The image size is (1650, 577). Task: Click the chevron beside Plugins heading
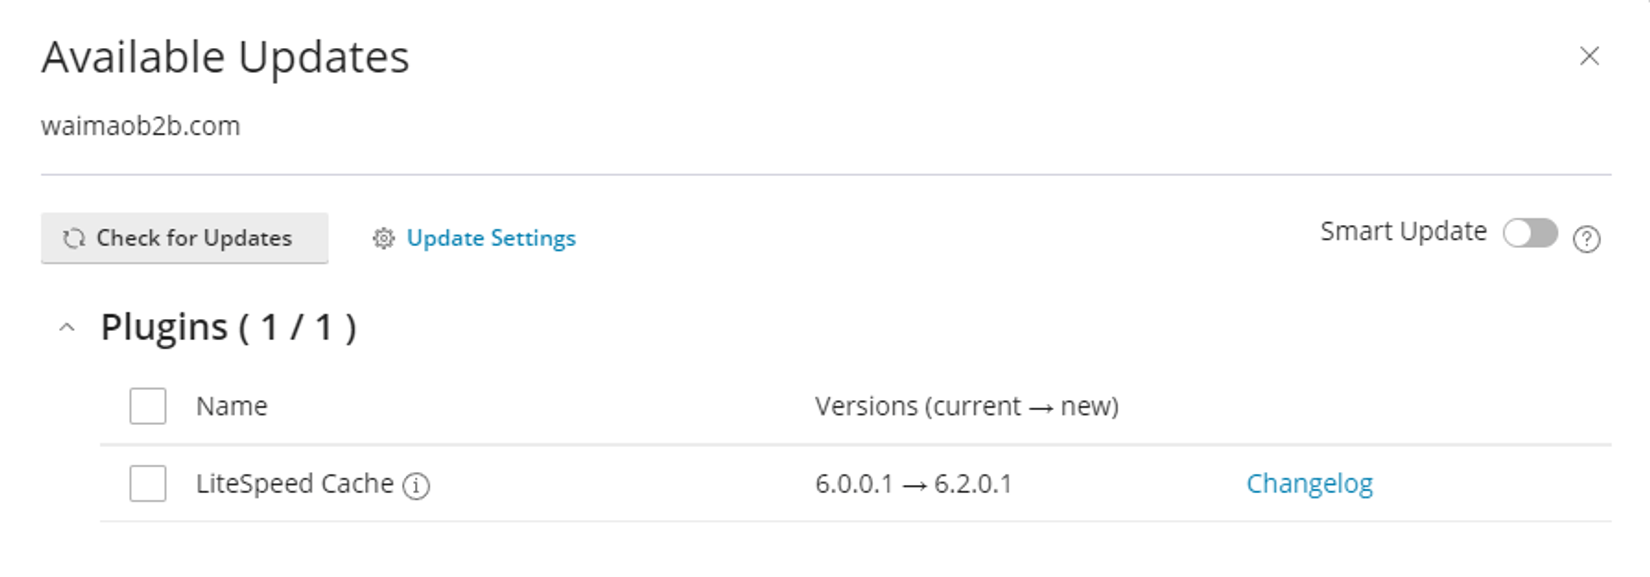point(67,326)
